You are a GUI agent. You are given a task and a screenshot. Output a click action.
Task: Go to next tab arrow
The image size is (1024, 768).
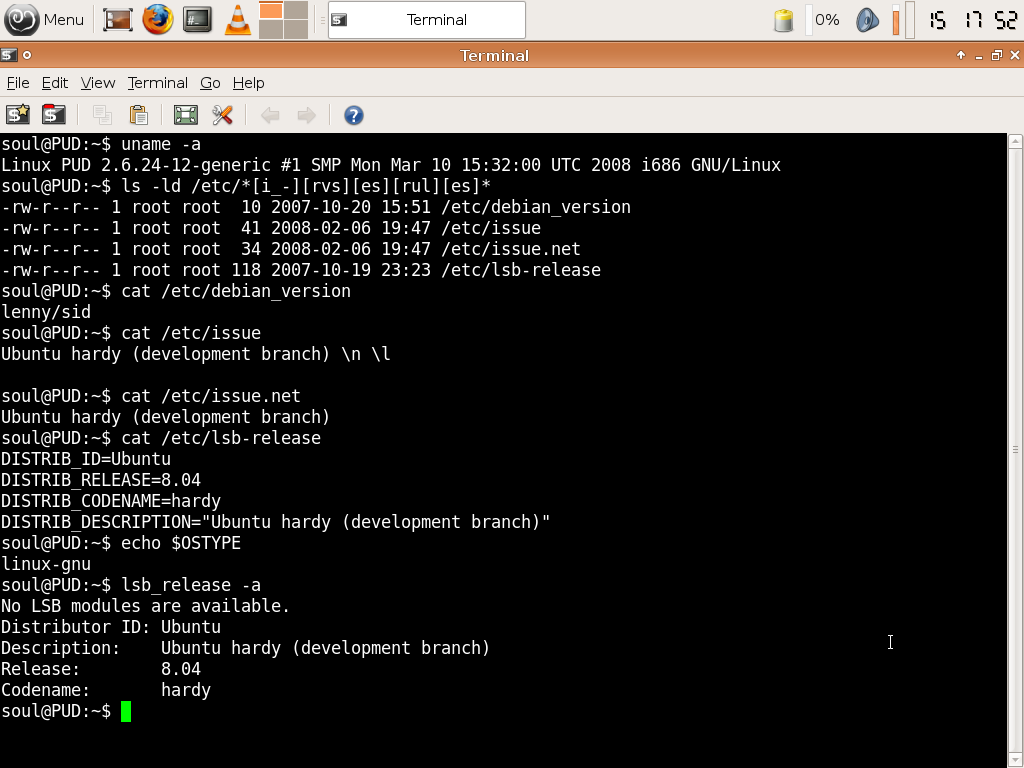point(306,116)
